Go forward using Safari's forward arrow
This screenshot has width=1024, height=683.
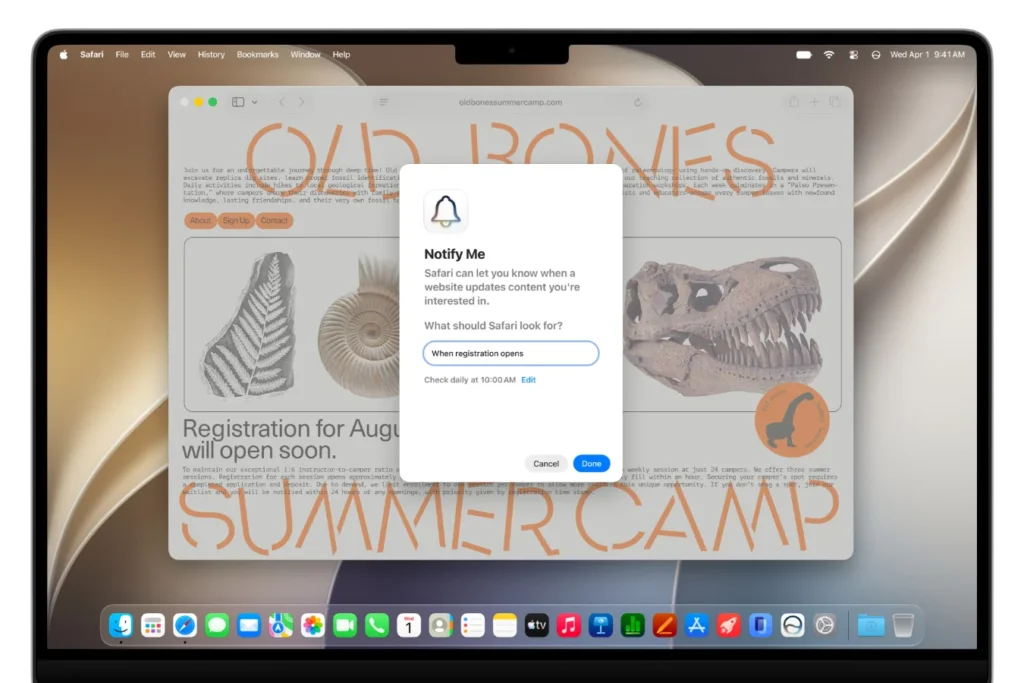tap(302, 102)
